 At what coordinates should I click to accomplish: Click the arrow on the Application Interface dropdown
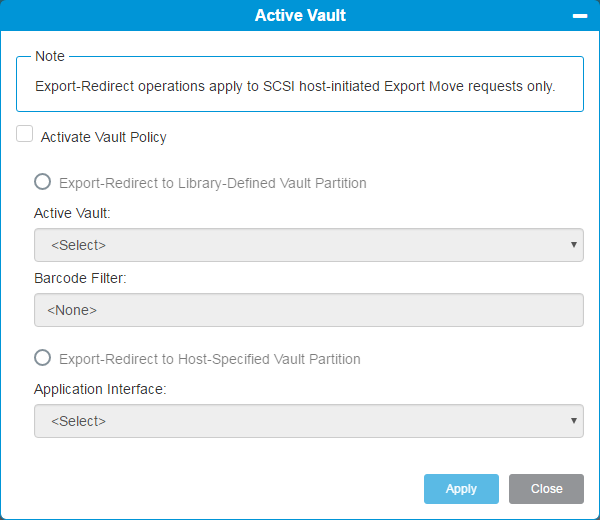[x=574, y=421]
